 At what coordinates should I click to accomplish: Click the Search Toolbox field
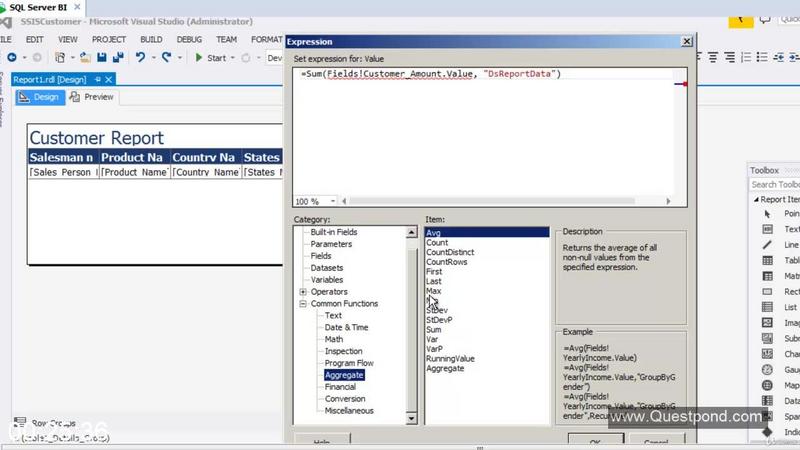774,184
